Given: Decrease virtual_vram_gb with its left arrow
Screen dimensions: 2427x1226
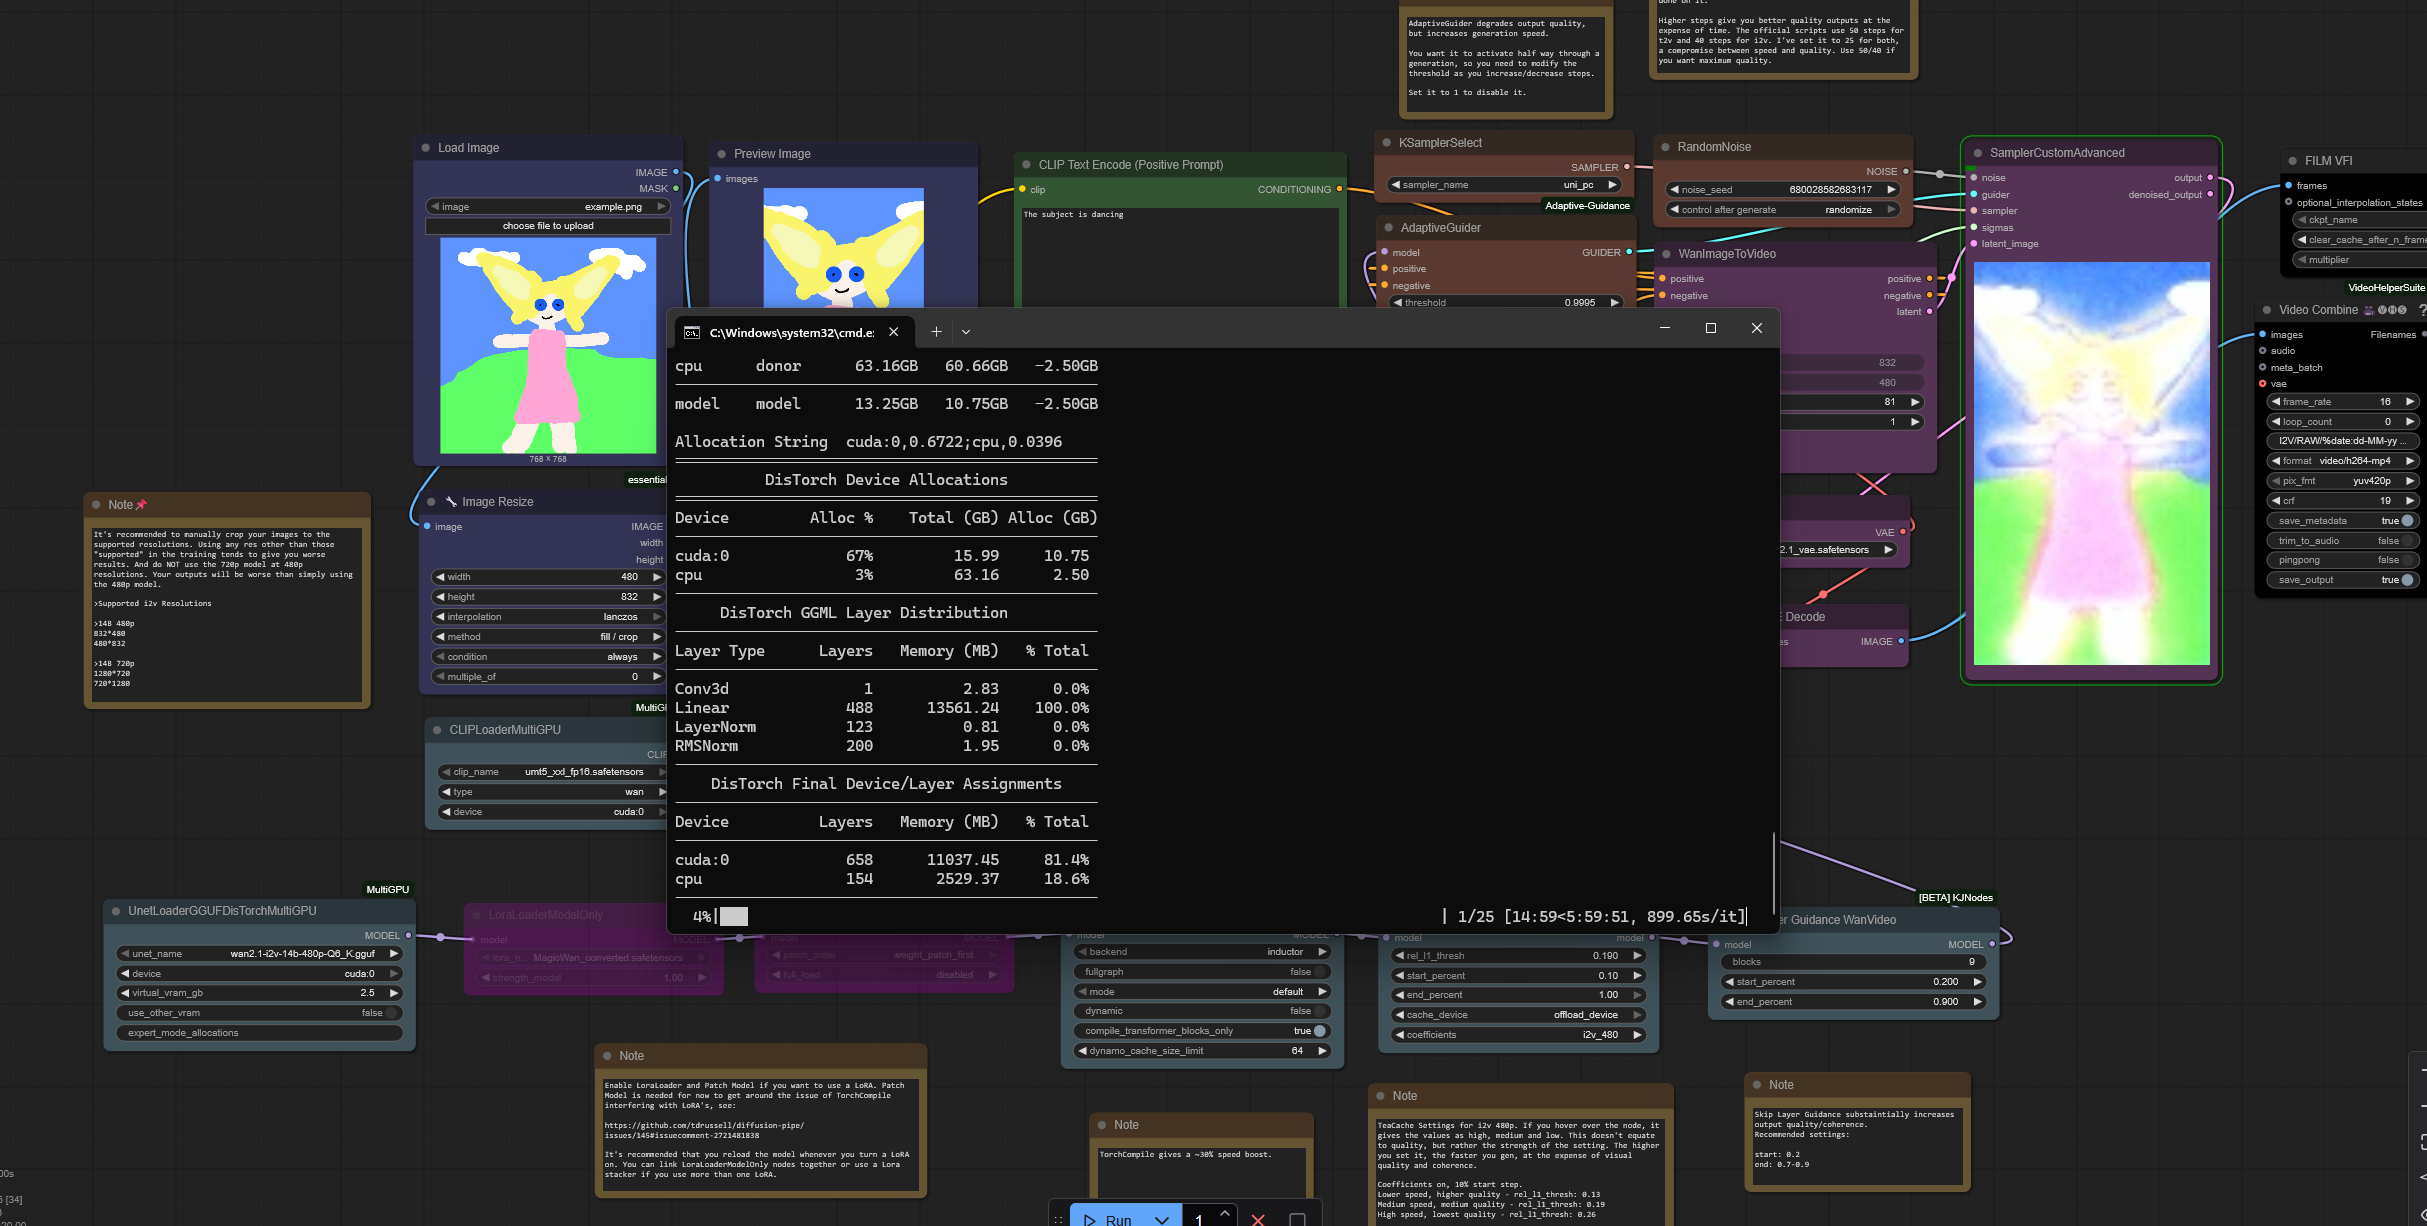Looking at the screenshot, I should pos(125,993).
